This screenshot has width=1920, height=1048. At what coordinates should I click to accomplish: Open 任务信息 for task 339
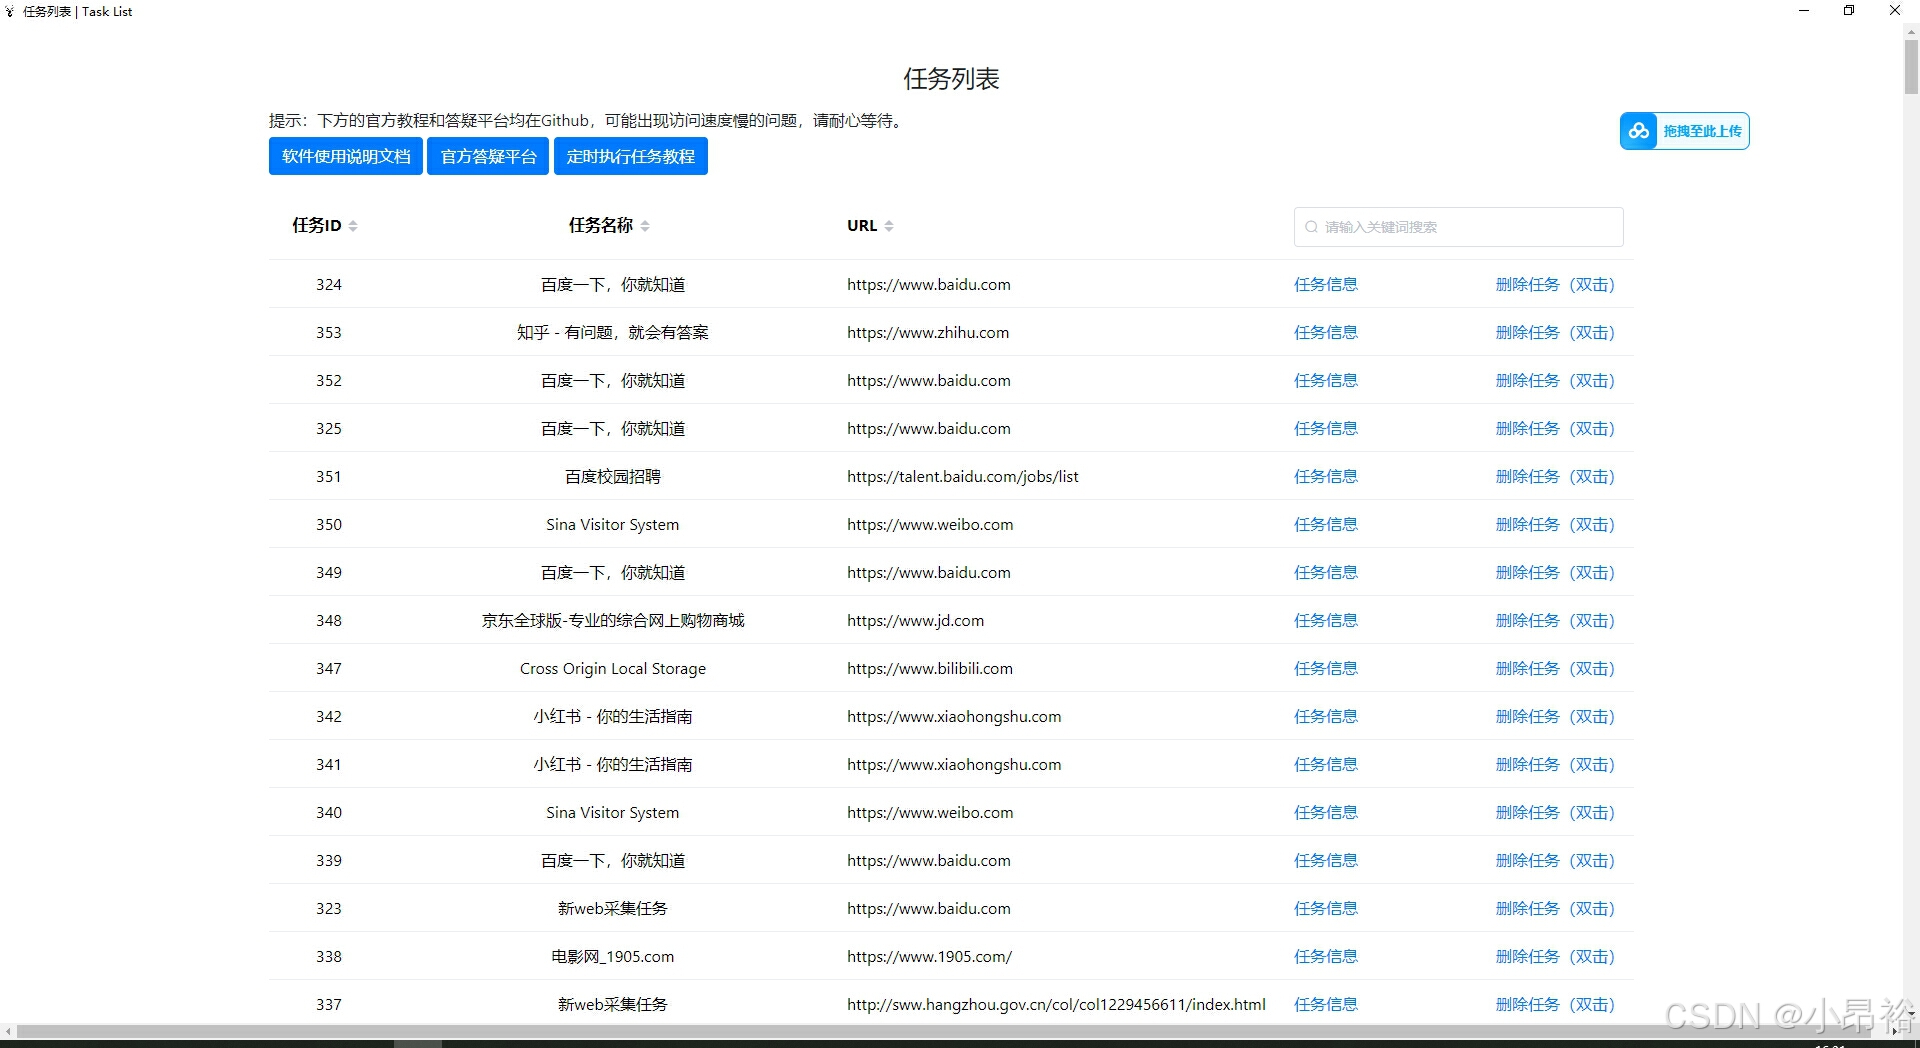(1326, 861)
